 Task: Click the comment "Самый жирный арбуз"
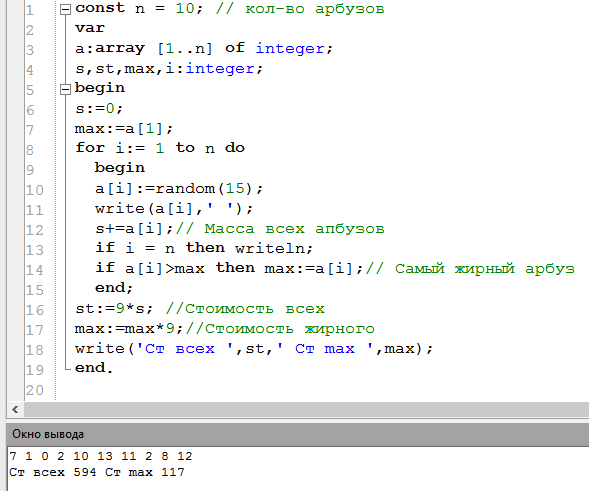point(485,269)
